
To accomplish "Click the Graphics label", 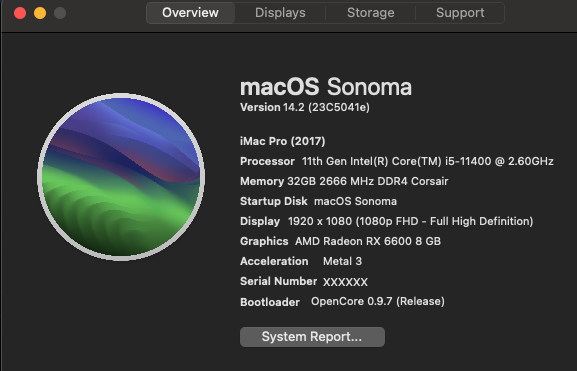I will click(x=264, y=241).
